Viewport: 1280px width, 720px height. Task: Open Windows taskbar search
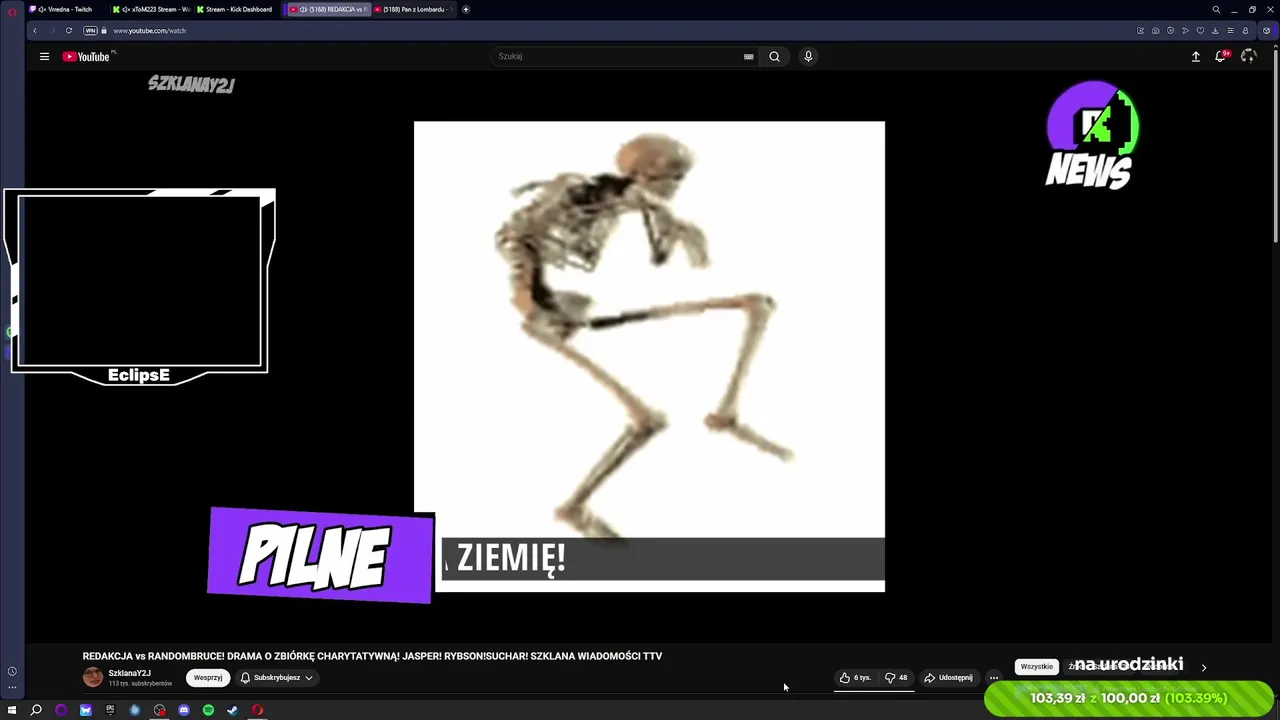tap(36, 710)
